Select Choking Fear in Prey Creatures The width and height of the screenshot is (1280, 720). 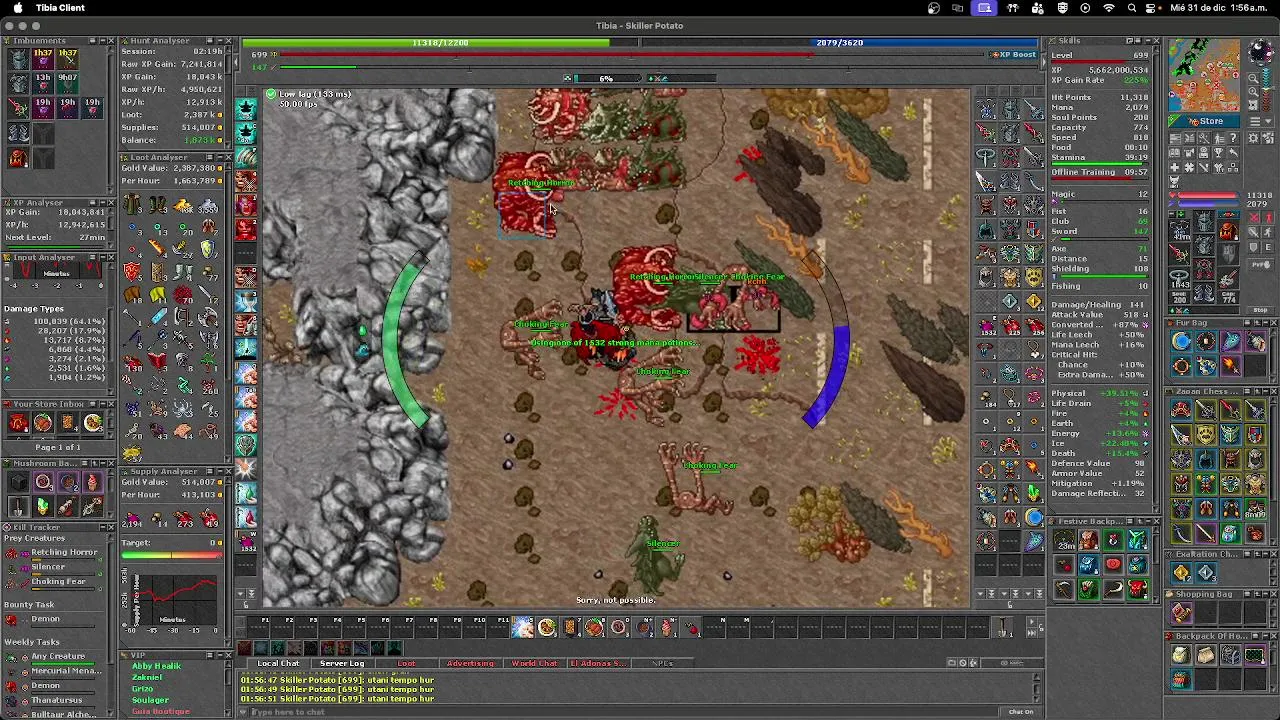tap(58, 581)
